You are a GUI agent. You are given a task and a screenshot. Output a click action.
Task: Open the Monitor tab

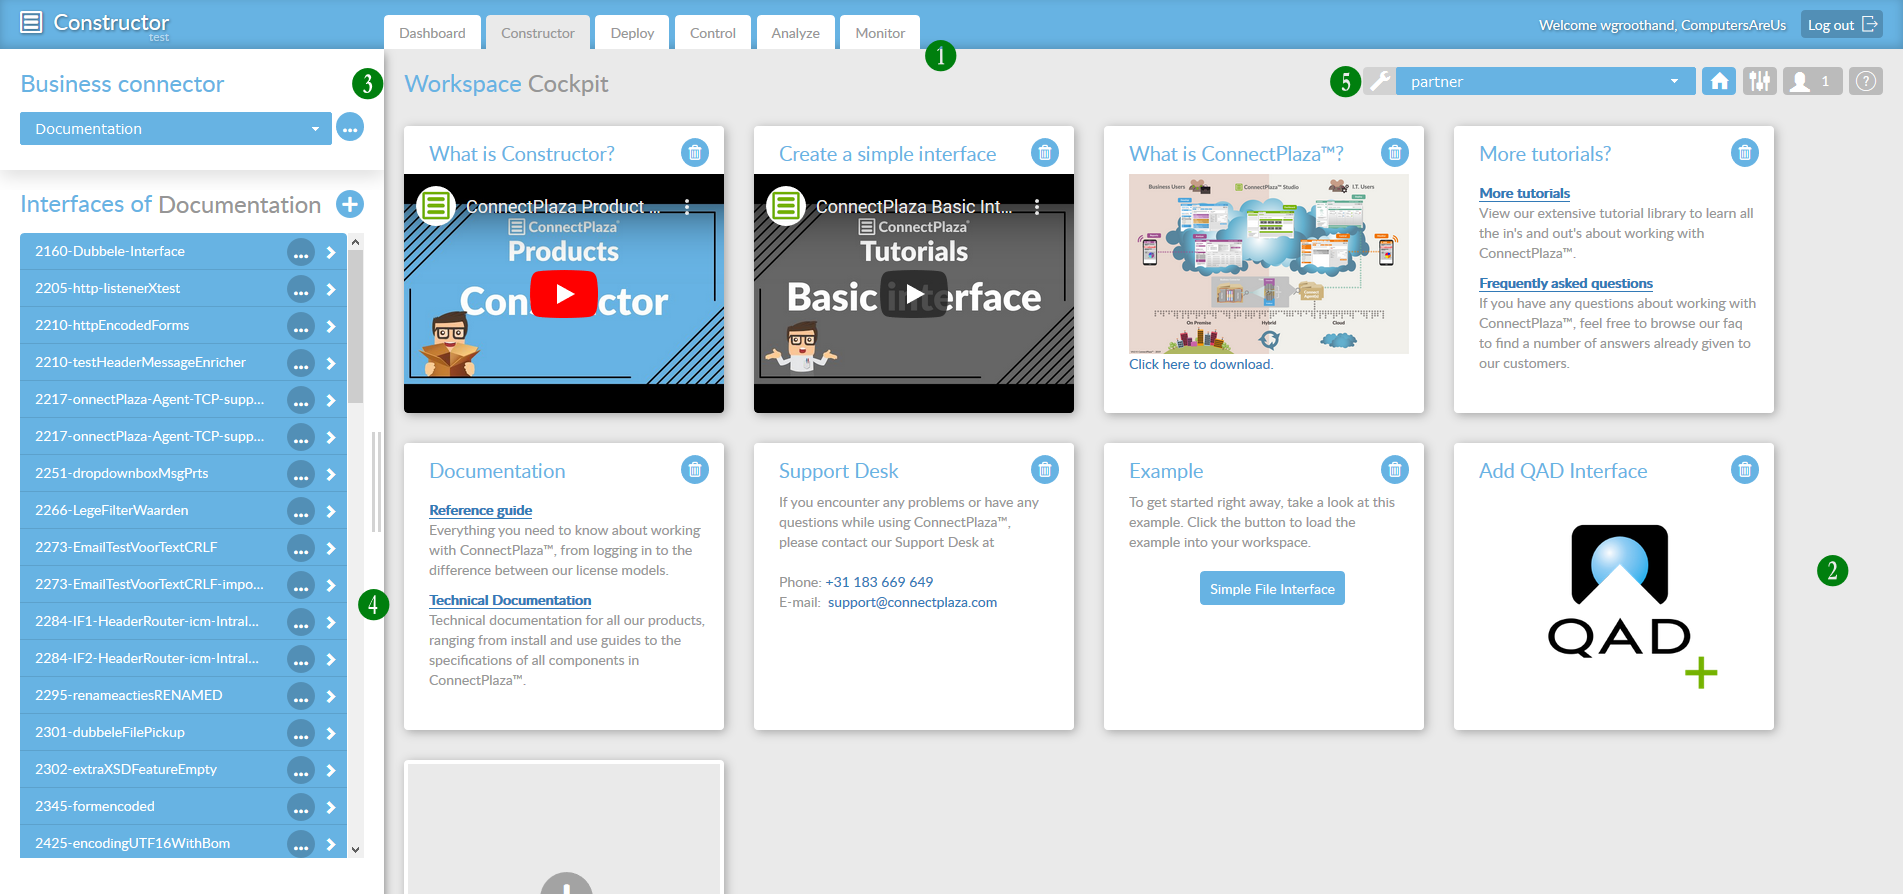pyautogui.click(x=880, y=33)
